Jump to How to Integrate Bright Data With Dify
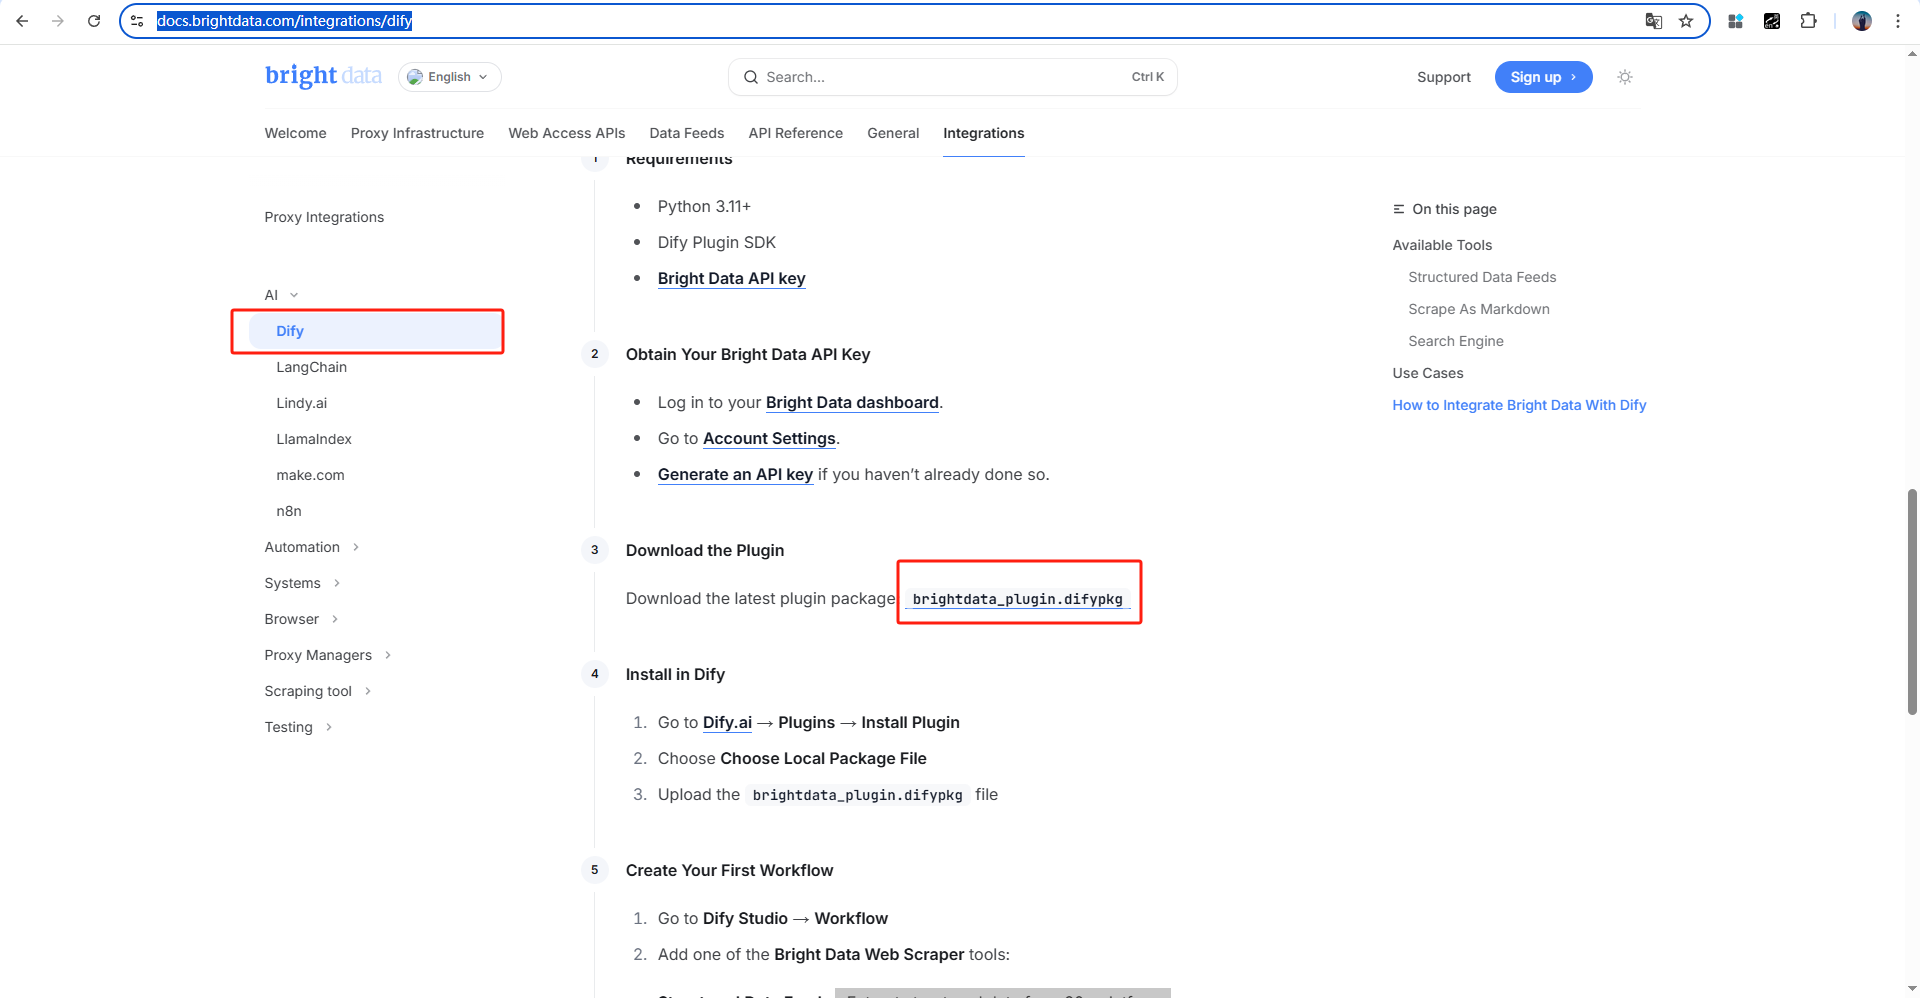Screen dimensions: 1920x998 pos(1519,405)
